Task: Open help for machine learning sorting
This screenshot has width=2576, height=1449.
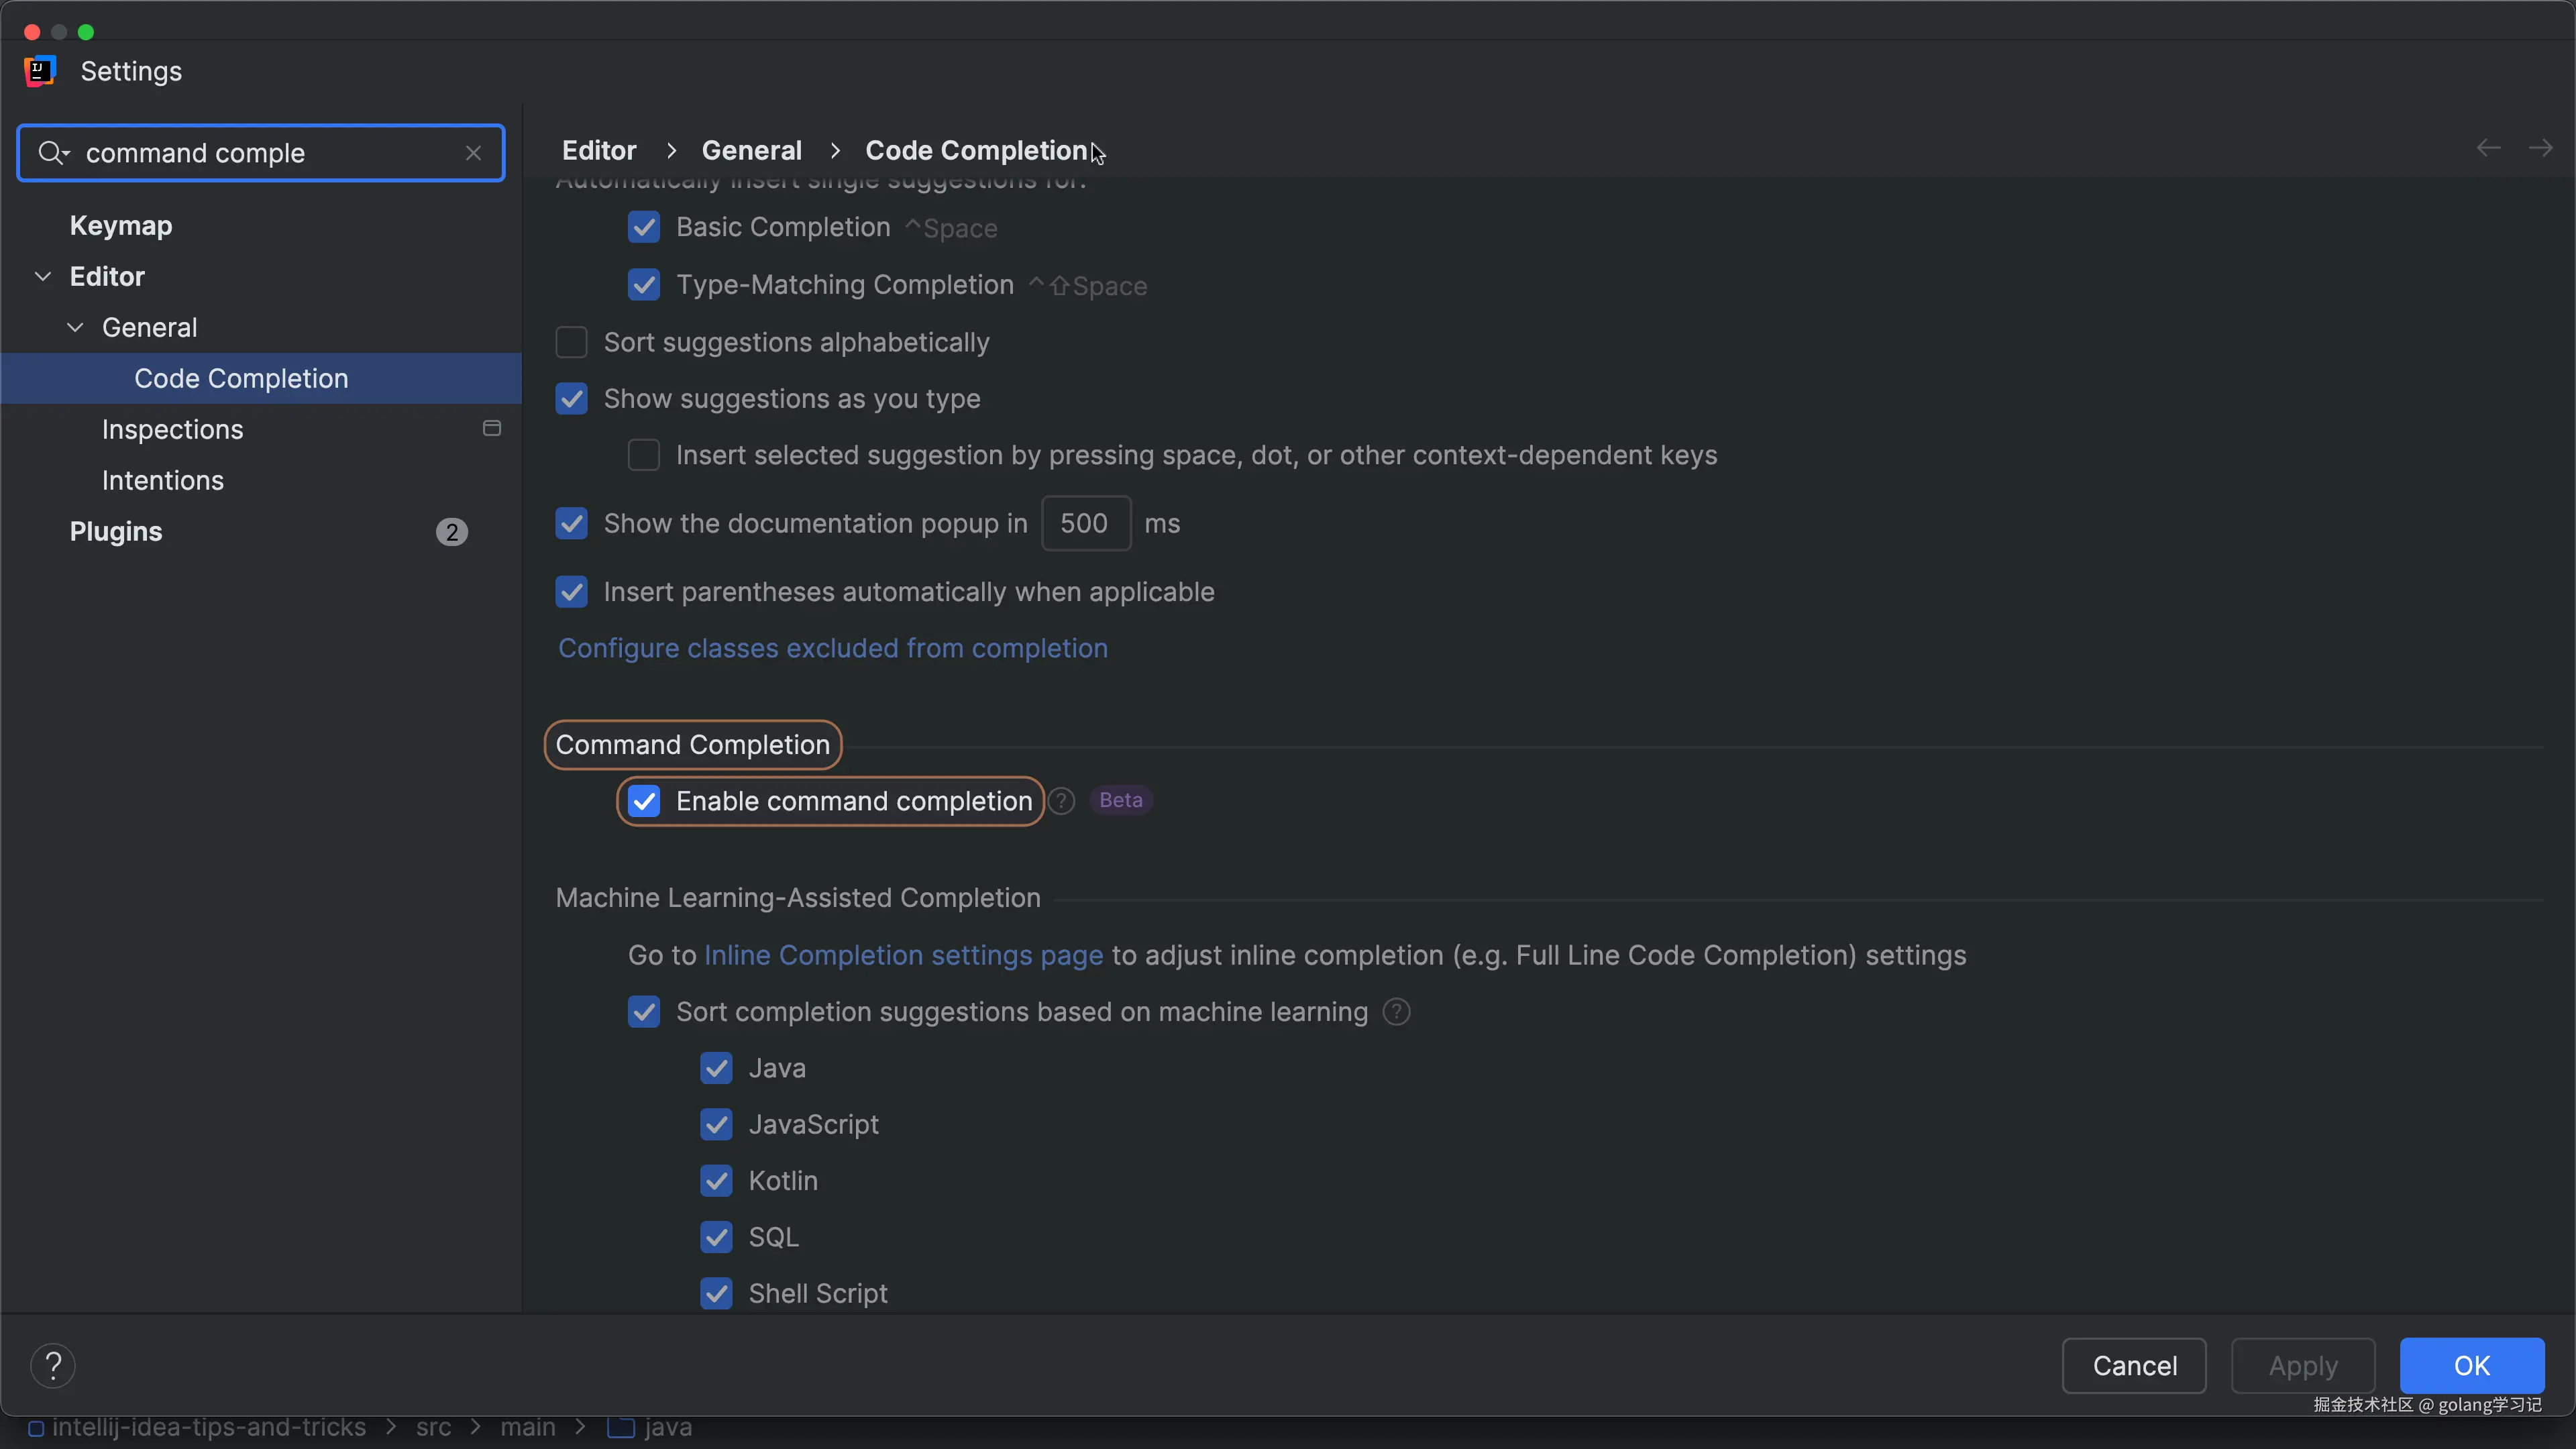Action: pos(1396,1012)
